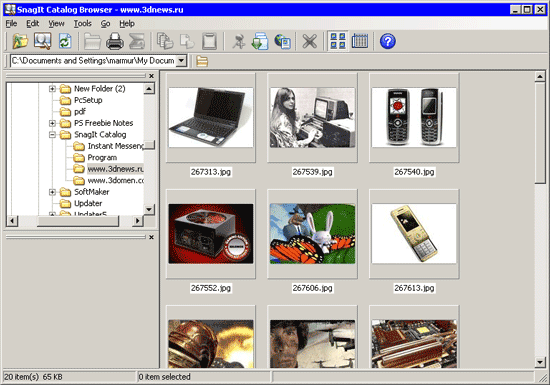Viewport: 550px width, 385px height.
Task: Click the 267613.jpg file name label
Action: tap(414, 288)
